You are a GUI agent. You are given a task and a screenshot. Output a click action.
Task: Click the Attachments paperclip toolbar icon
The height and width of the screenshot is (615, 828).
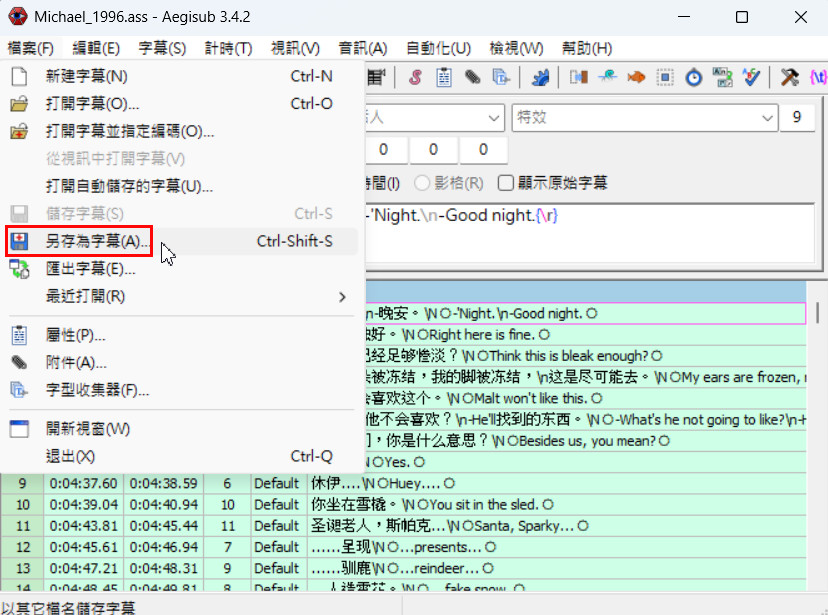coord(472,77)
